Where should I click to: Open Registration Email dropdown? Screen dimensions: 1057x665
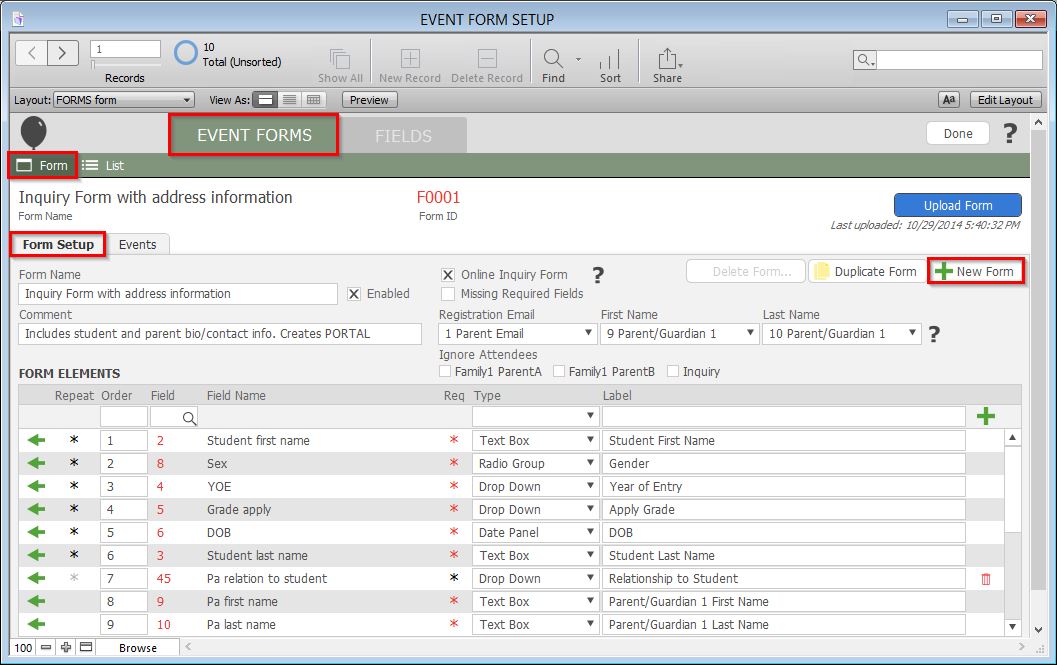point(517,334)
